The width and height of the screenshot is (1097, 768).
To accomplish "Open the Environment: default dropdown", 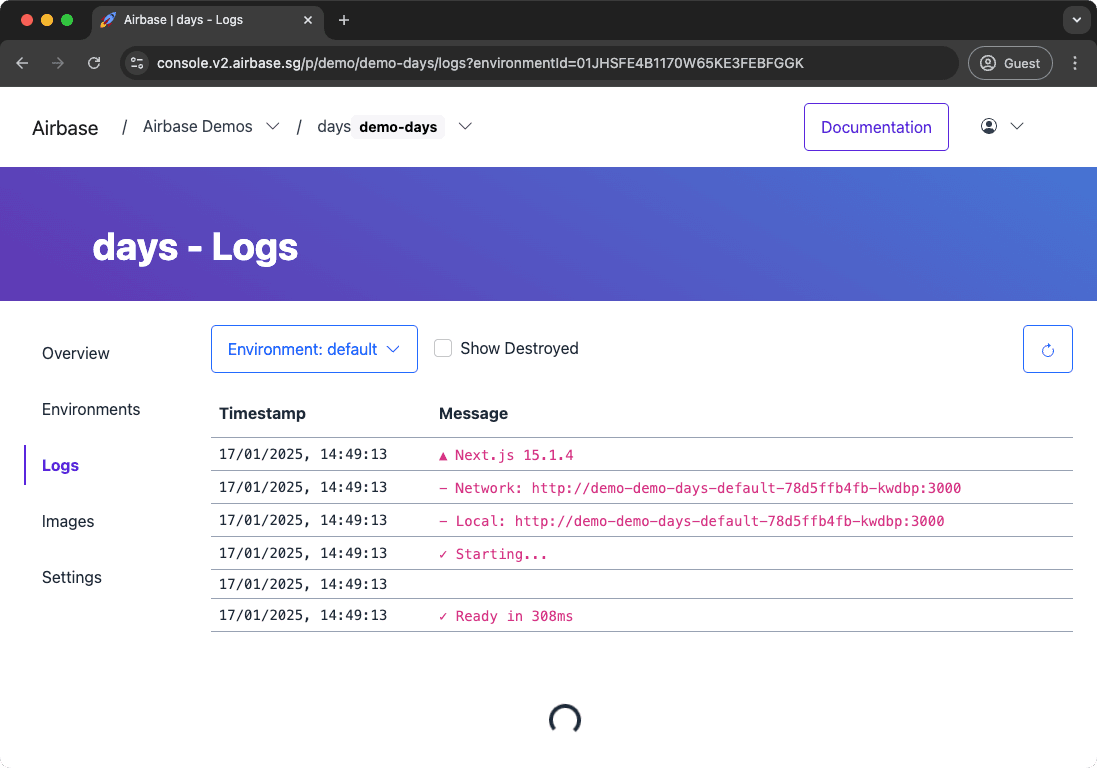I will pyautogui.click(x=314, y=348).
